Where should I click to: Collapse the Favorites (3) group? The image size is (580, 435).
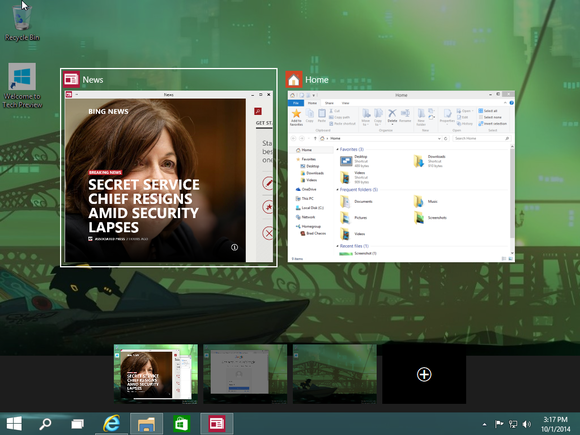(337, 149)
